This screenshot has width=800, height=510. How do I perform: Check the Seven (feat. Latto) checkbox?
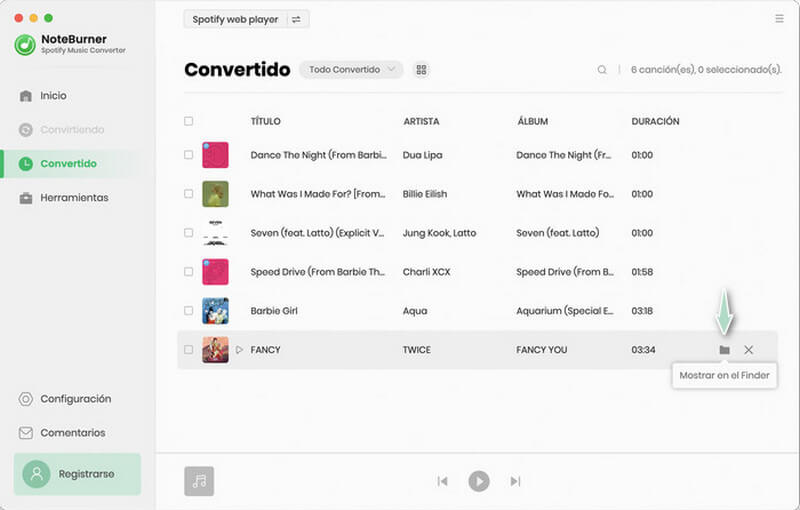(x=188, y=233)
